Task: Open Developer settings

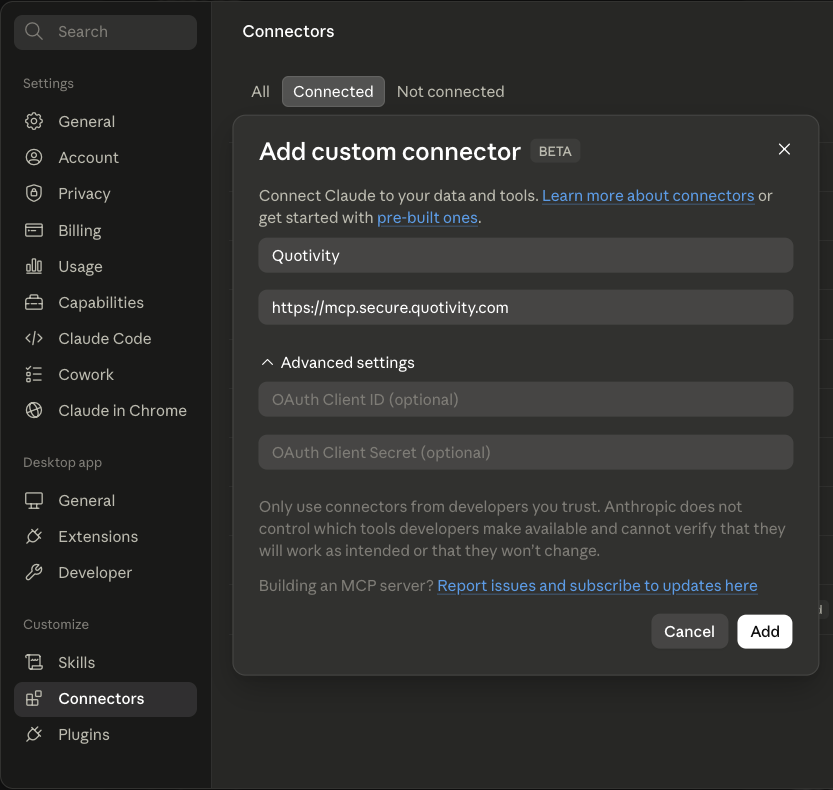Action: (105, 573)
